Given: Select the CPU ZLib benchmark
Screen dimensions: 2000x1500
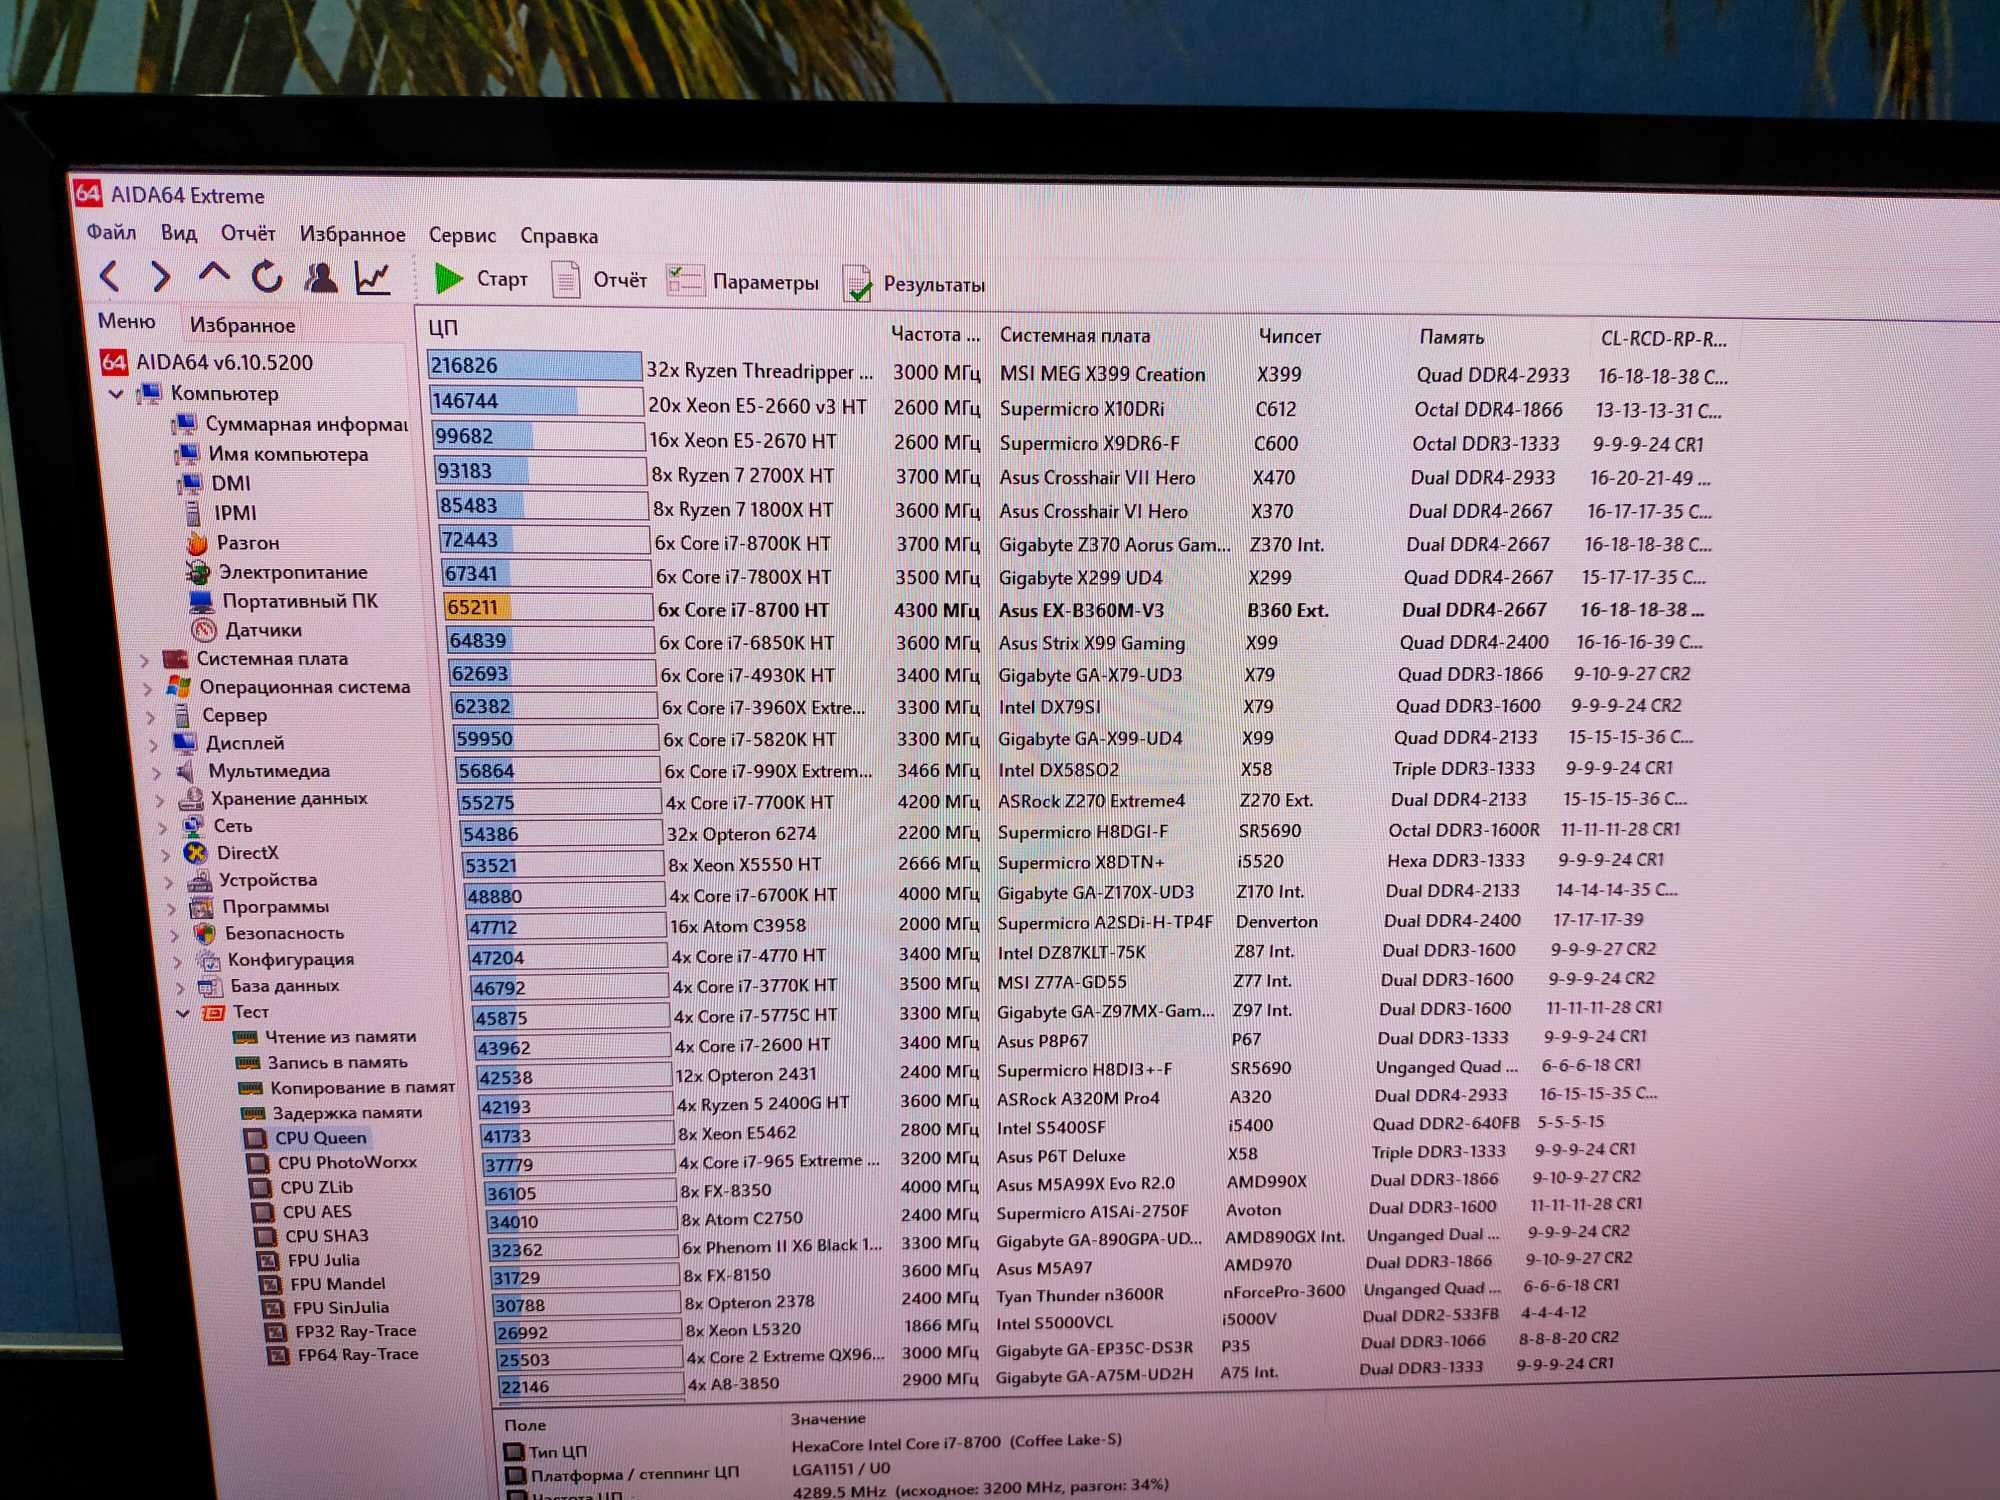Looking at the screenshot, I should point(301,1188).
